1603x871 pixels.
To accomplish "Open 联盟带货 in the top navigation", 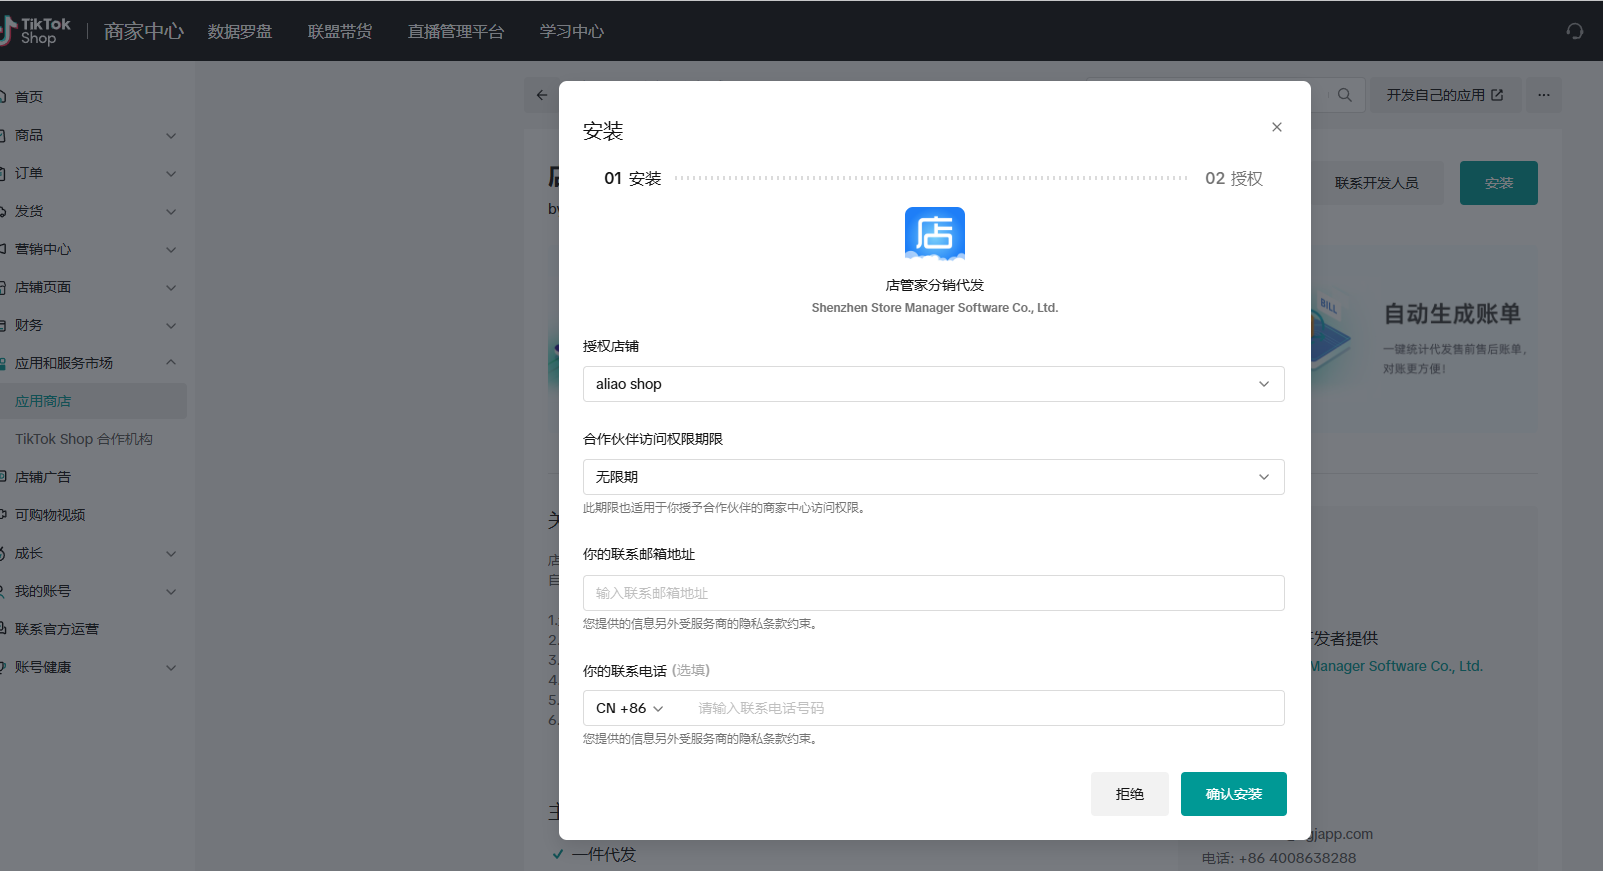I will coord(340,31).
